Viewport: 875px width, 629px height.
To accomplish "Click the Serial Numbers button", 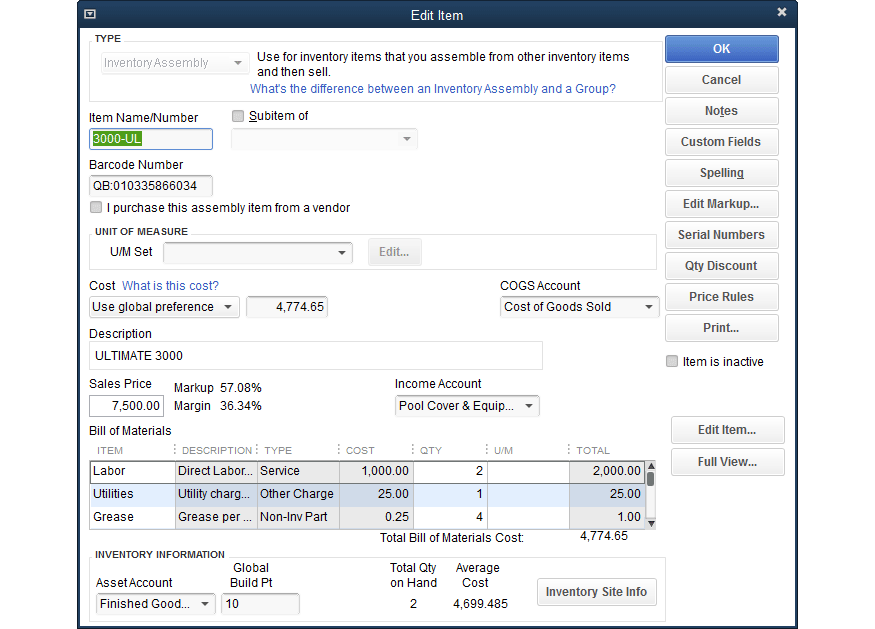I will 721,235.
